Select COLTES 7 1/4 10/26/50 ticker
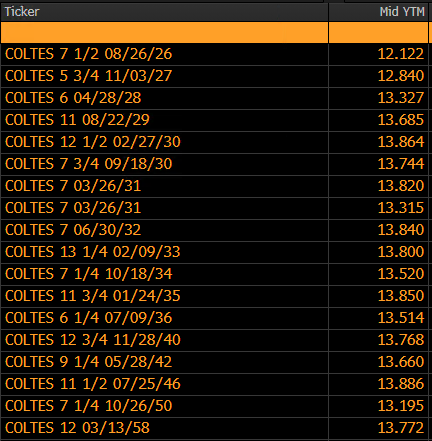This screenshot has height=441, width=432. tap(88, 406)
